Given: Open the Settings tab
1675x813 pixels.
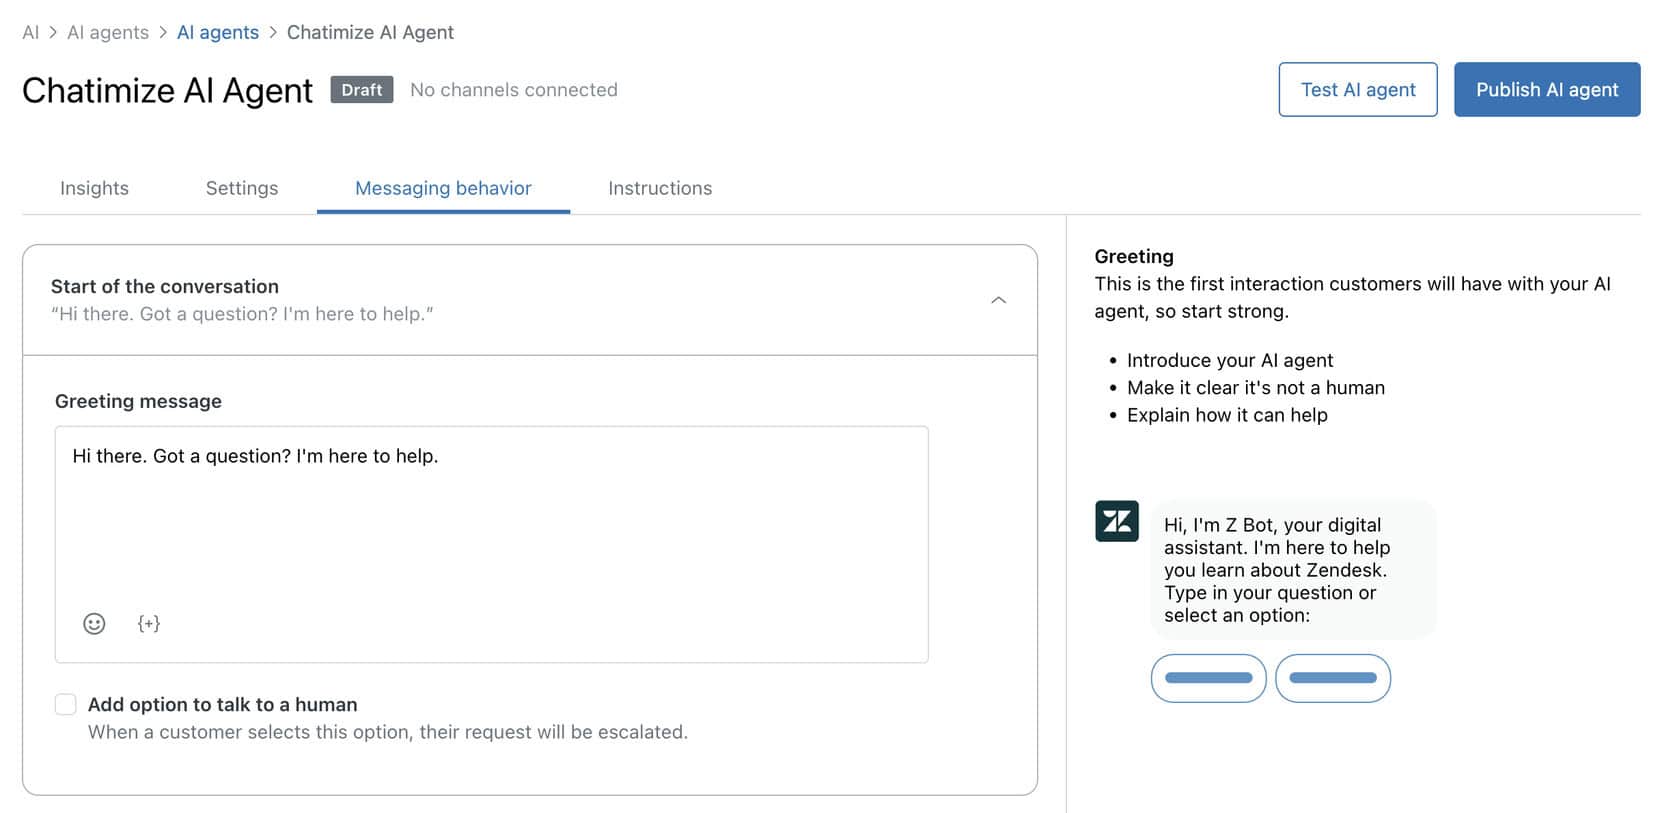Looking at the screenshot, I should point(242,188).
